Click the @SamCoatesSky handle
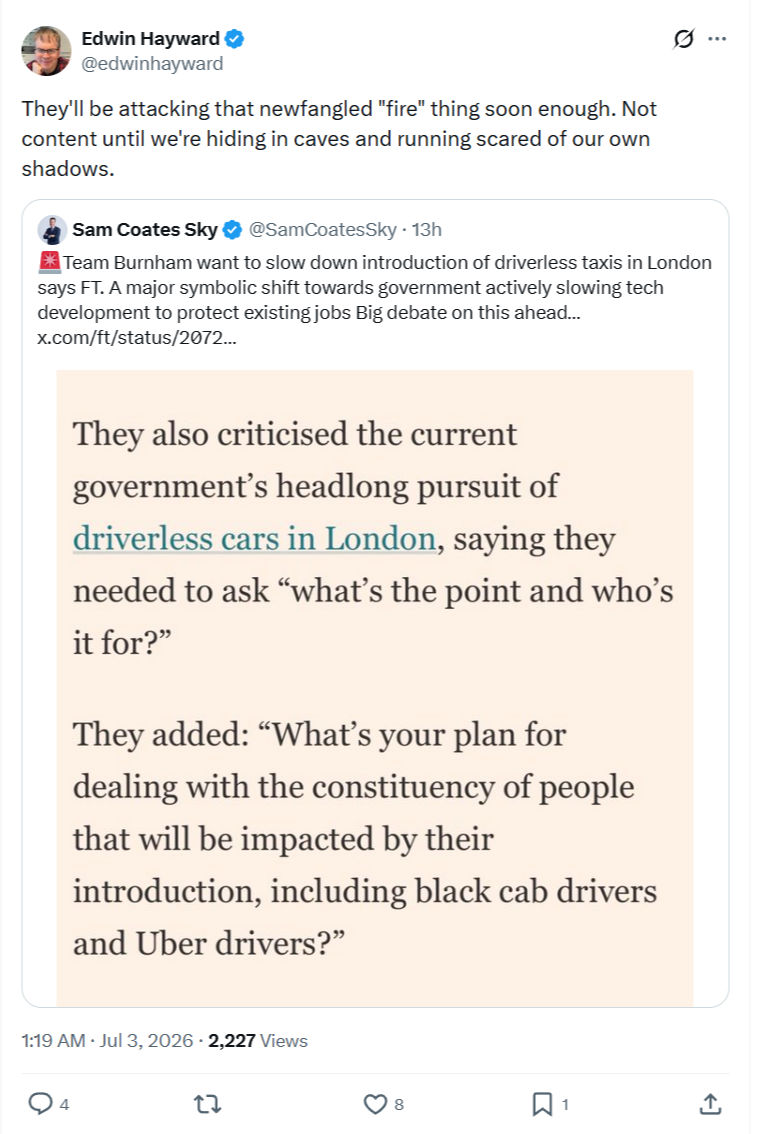759x1134 pixels. pos(323,229)
